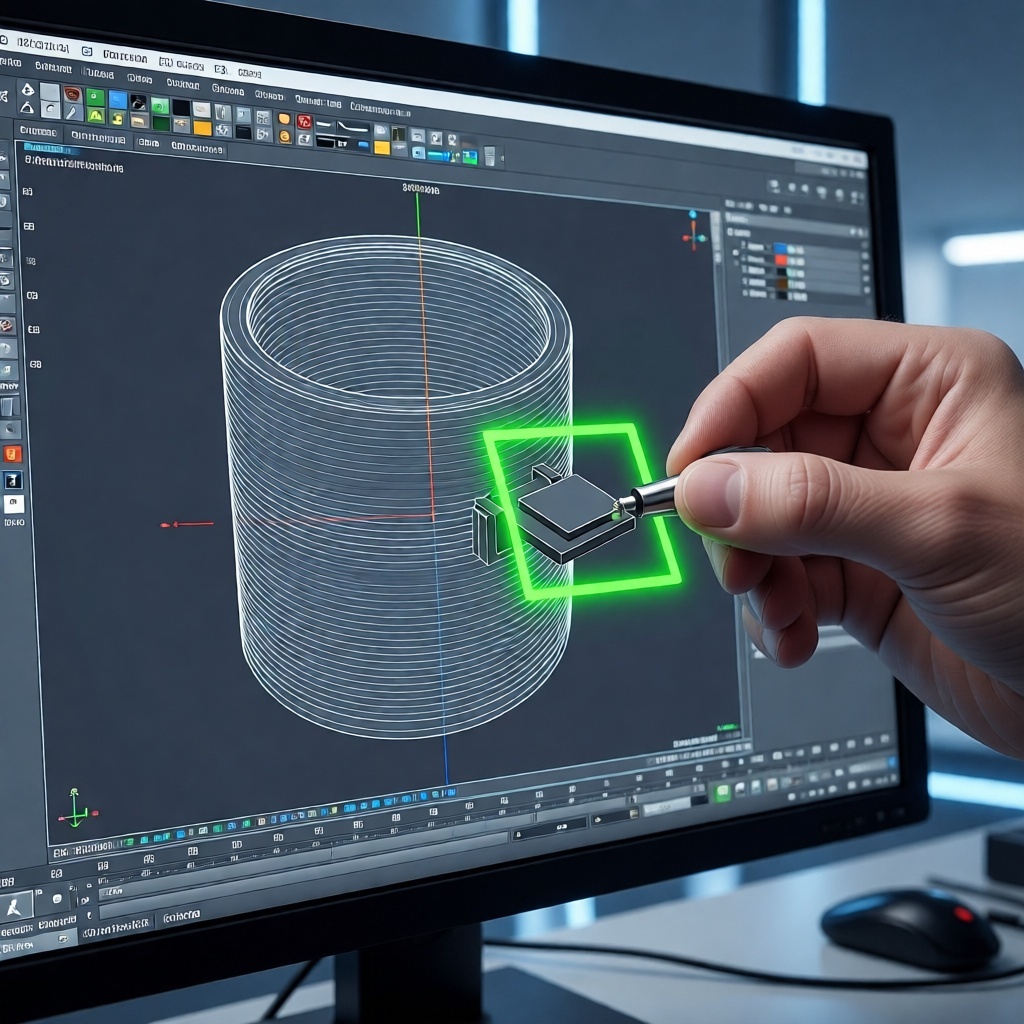
Task: Click the green button in the bottom-right controls
Action: (x=722, y=792)
